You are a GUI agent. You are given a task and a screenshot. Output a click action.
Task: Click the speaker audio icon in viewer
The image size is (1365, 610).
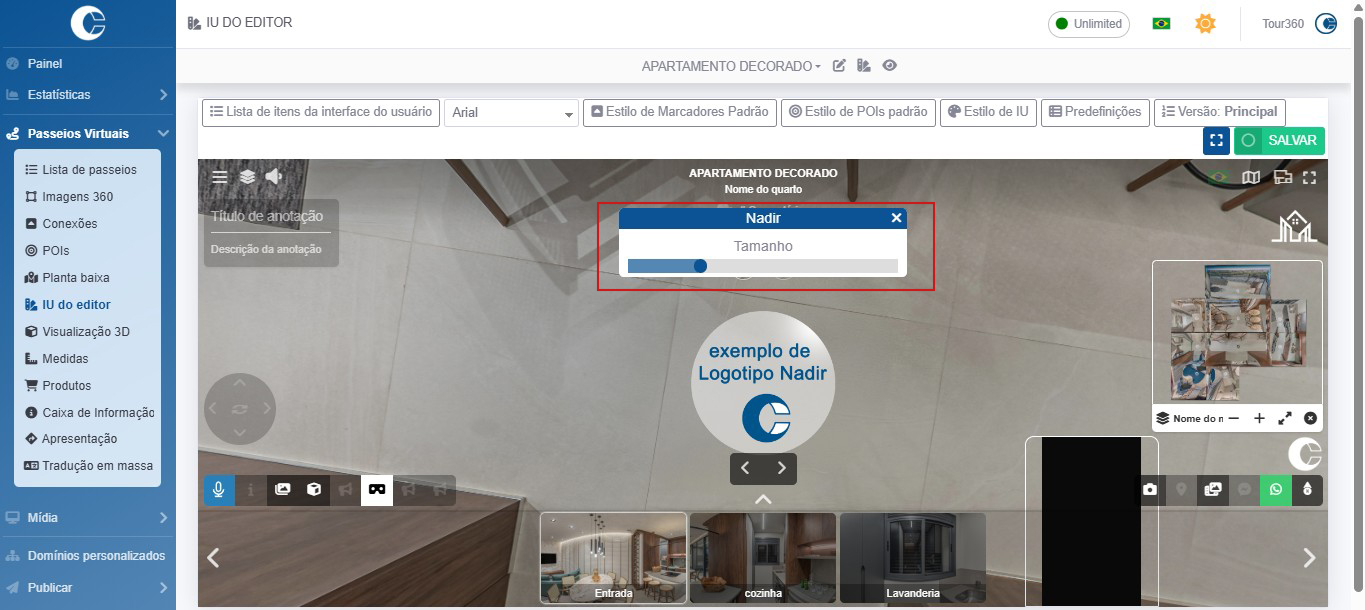click(274, 177)
